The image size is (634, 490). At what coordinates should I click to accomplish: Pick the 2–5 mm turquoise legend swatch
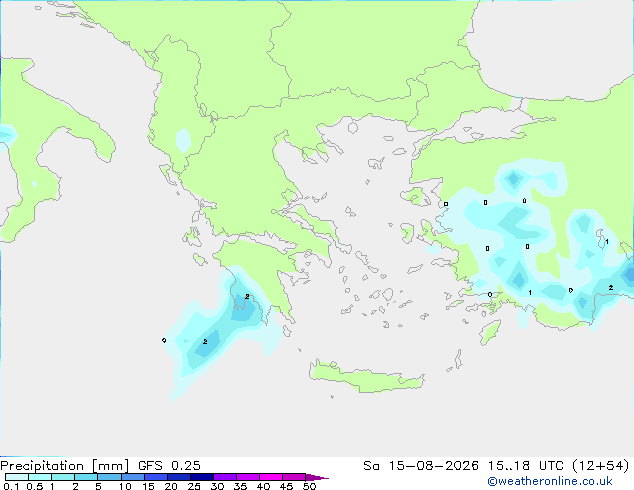point(86,477)
